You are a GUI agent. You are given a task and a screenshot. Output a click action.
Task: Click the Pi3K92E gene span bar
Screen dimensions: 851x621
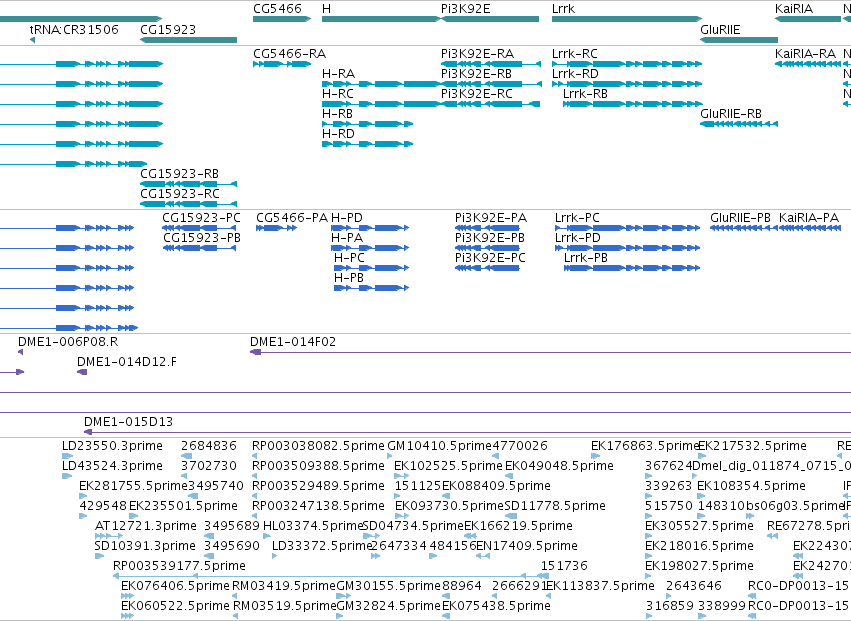[x=490, y=19]
